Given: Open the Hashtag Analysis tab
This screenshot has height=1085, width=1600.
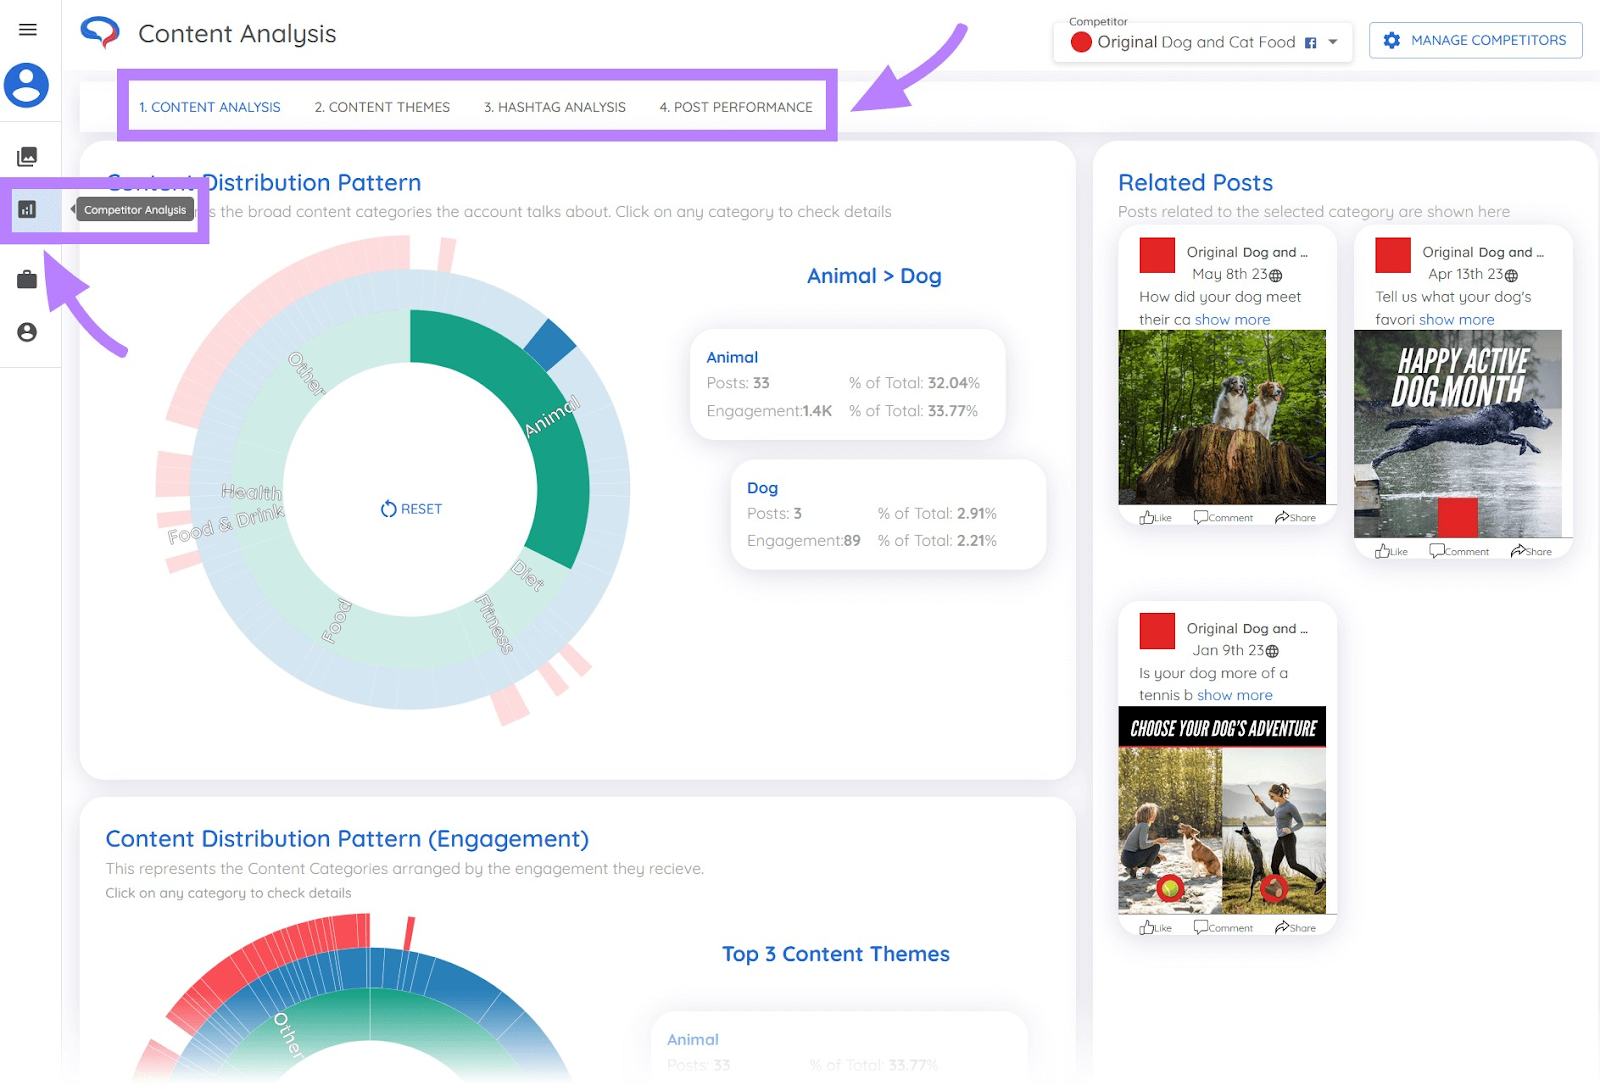Looking at the screenshot, I should tap(554, 107).
